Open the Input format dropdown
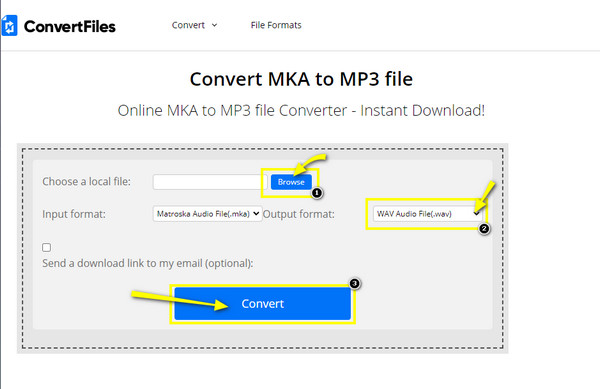600x389 pixels. point(207,214)
